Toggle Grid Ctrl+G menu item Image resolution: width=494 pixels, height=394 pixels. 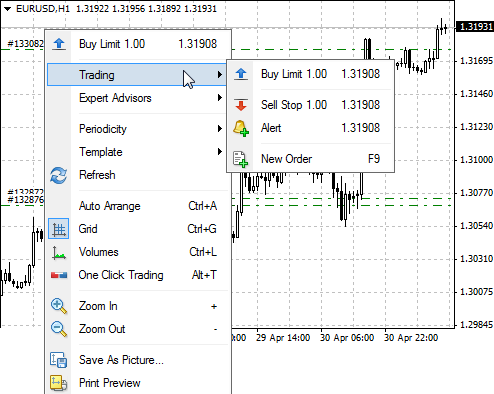coord(138,229)
